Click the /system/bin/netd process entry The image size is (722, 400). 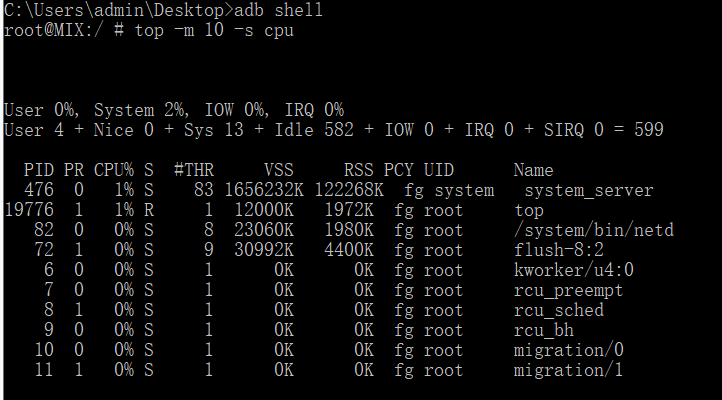[593, 230]
